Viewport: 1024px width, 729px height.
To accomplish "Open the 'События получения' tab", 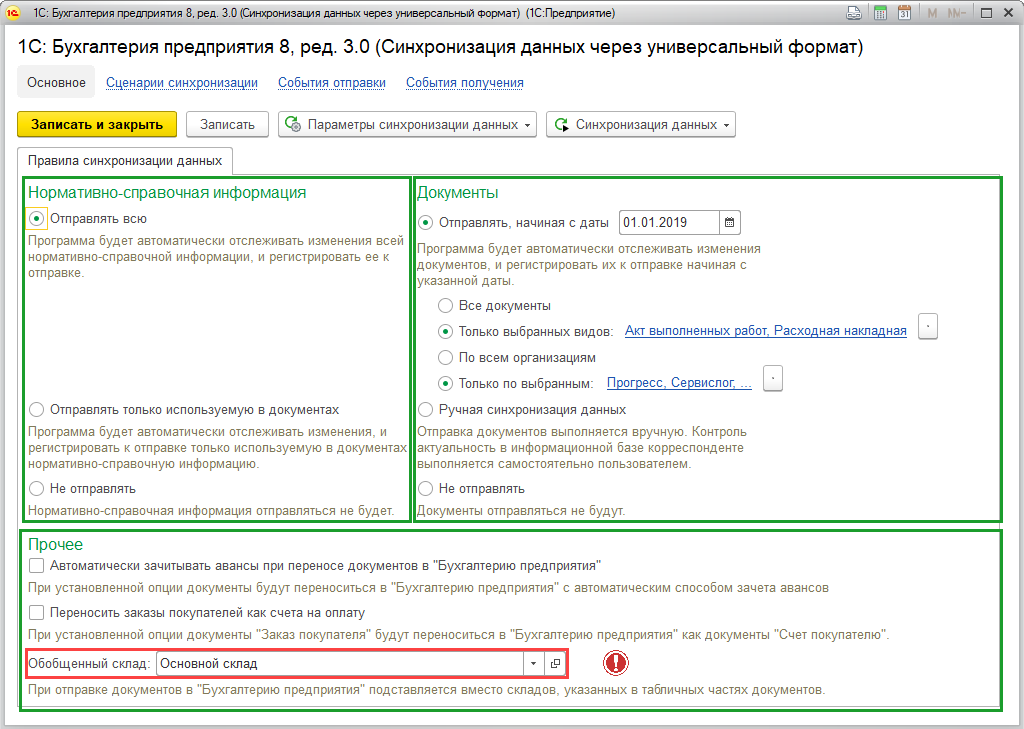I will click(464, 83).
